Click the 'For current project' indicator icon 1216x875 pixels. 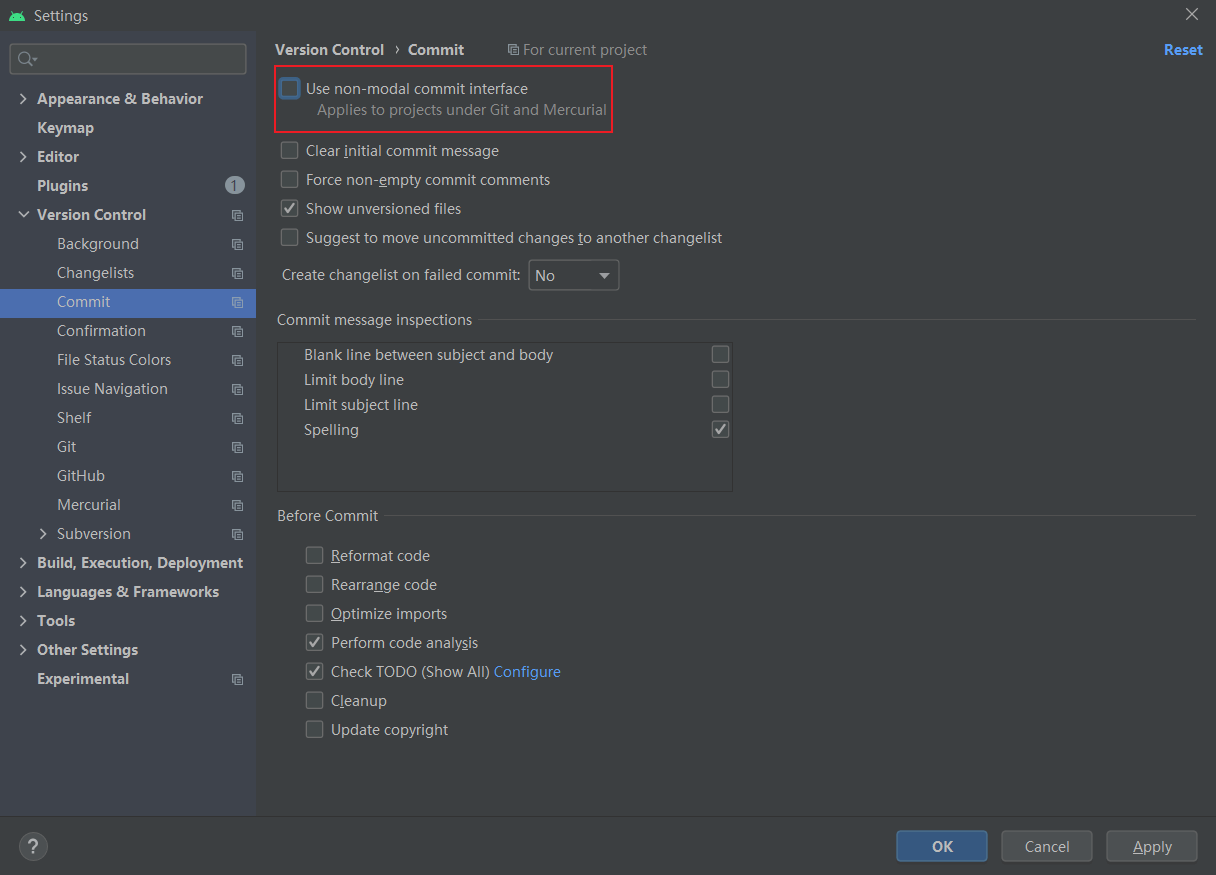tap(513, 50)
